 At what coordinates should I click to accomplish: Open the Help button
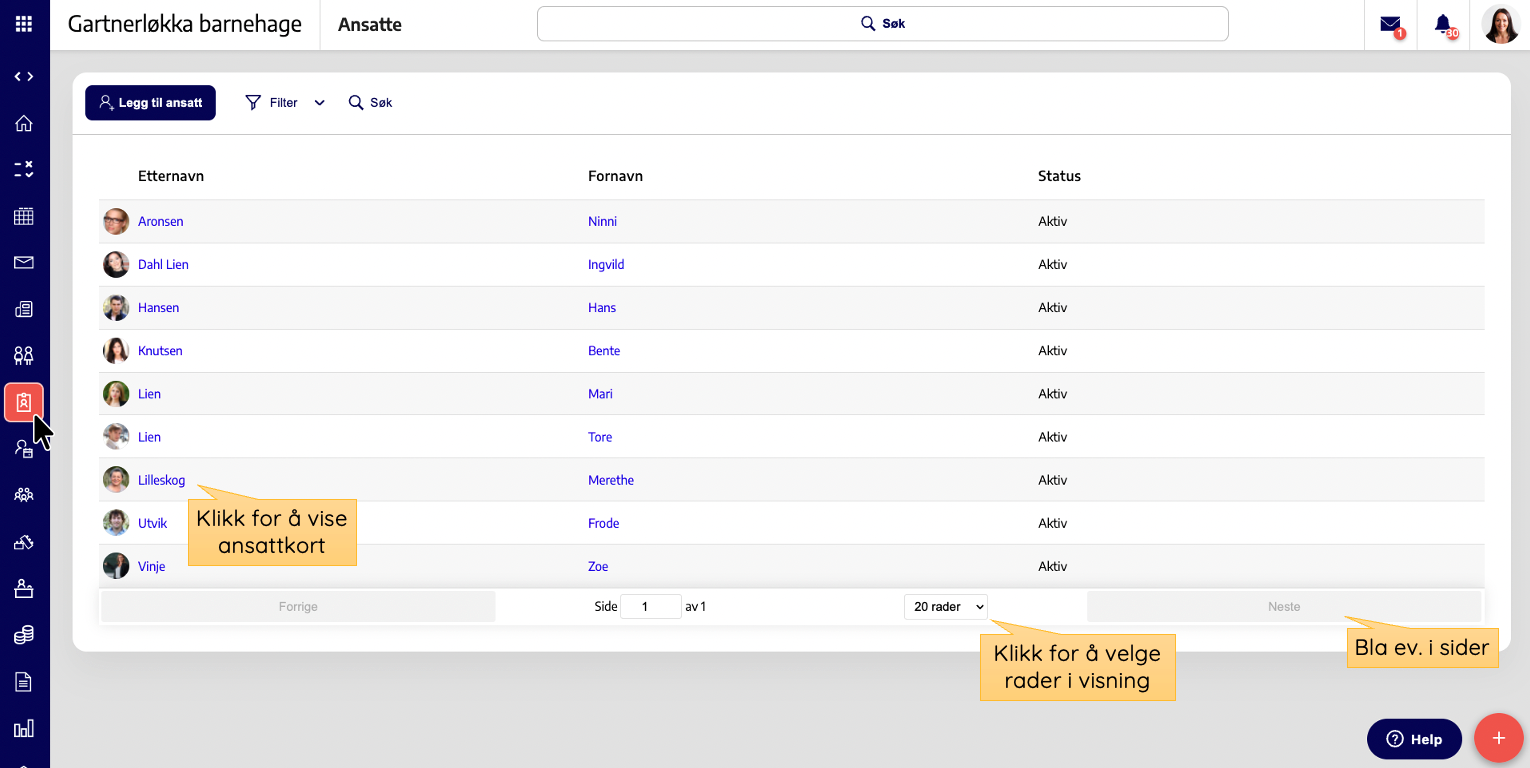point(1414,739)
